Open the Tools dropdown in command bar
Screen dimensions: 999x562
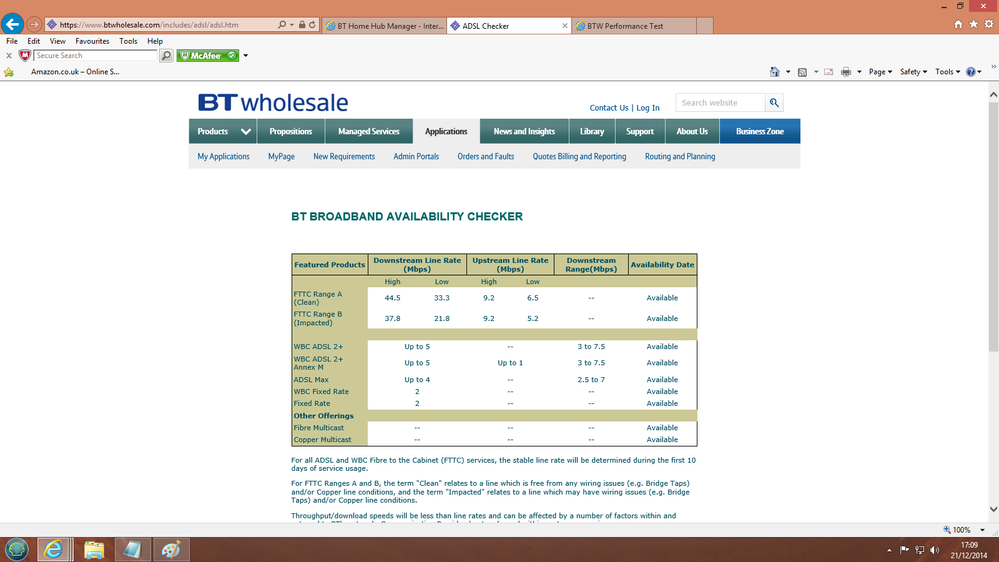coord(947,72)
